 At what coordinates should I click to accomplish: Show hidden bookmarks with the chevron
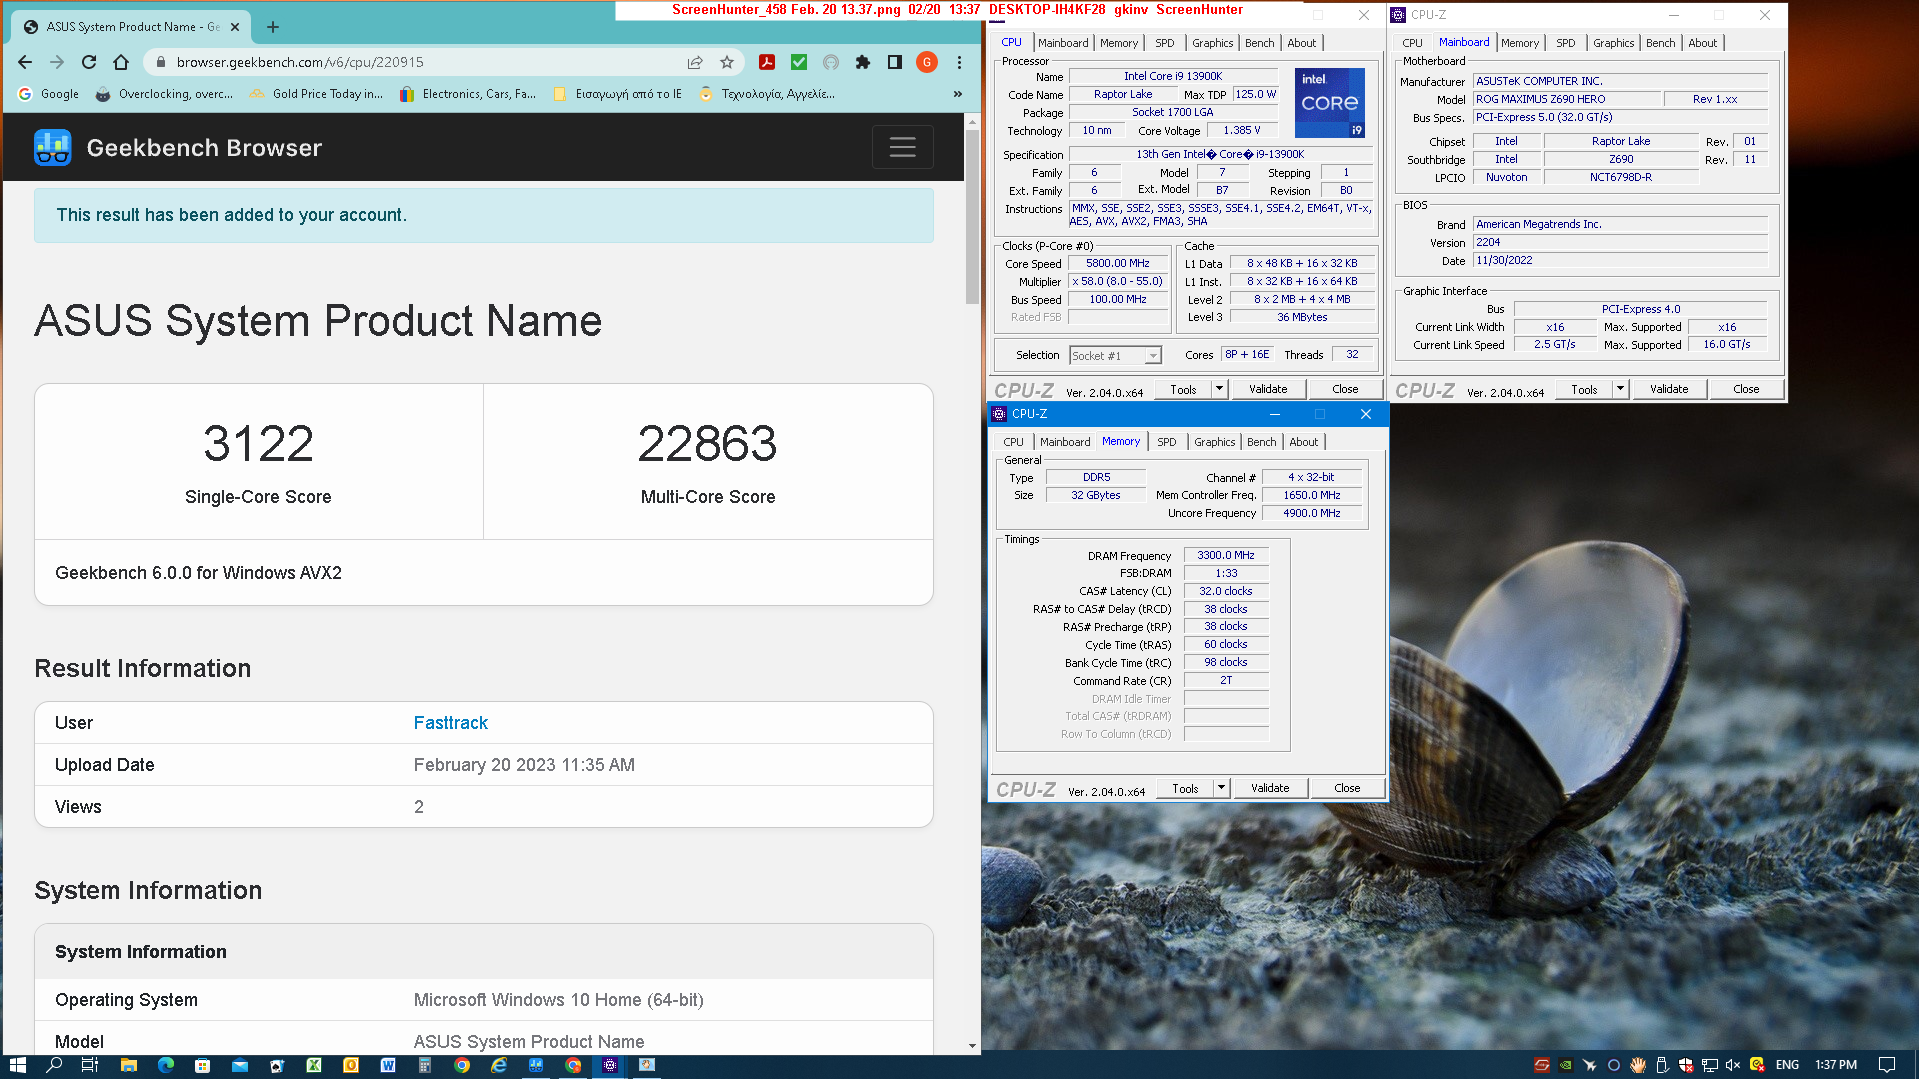coord(957,94)
